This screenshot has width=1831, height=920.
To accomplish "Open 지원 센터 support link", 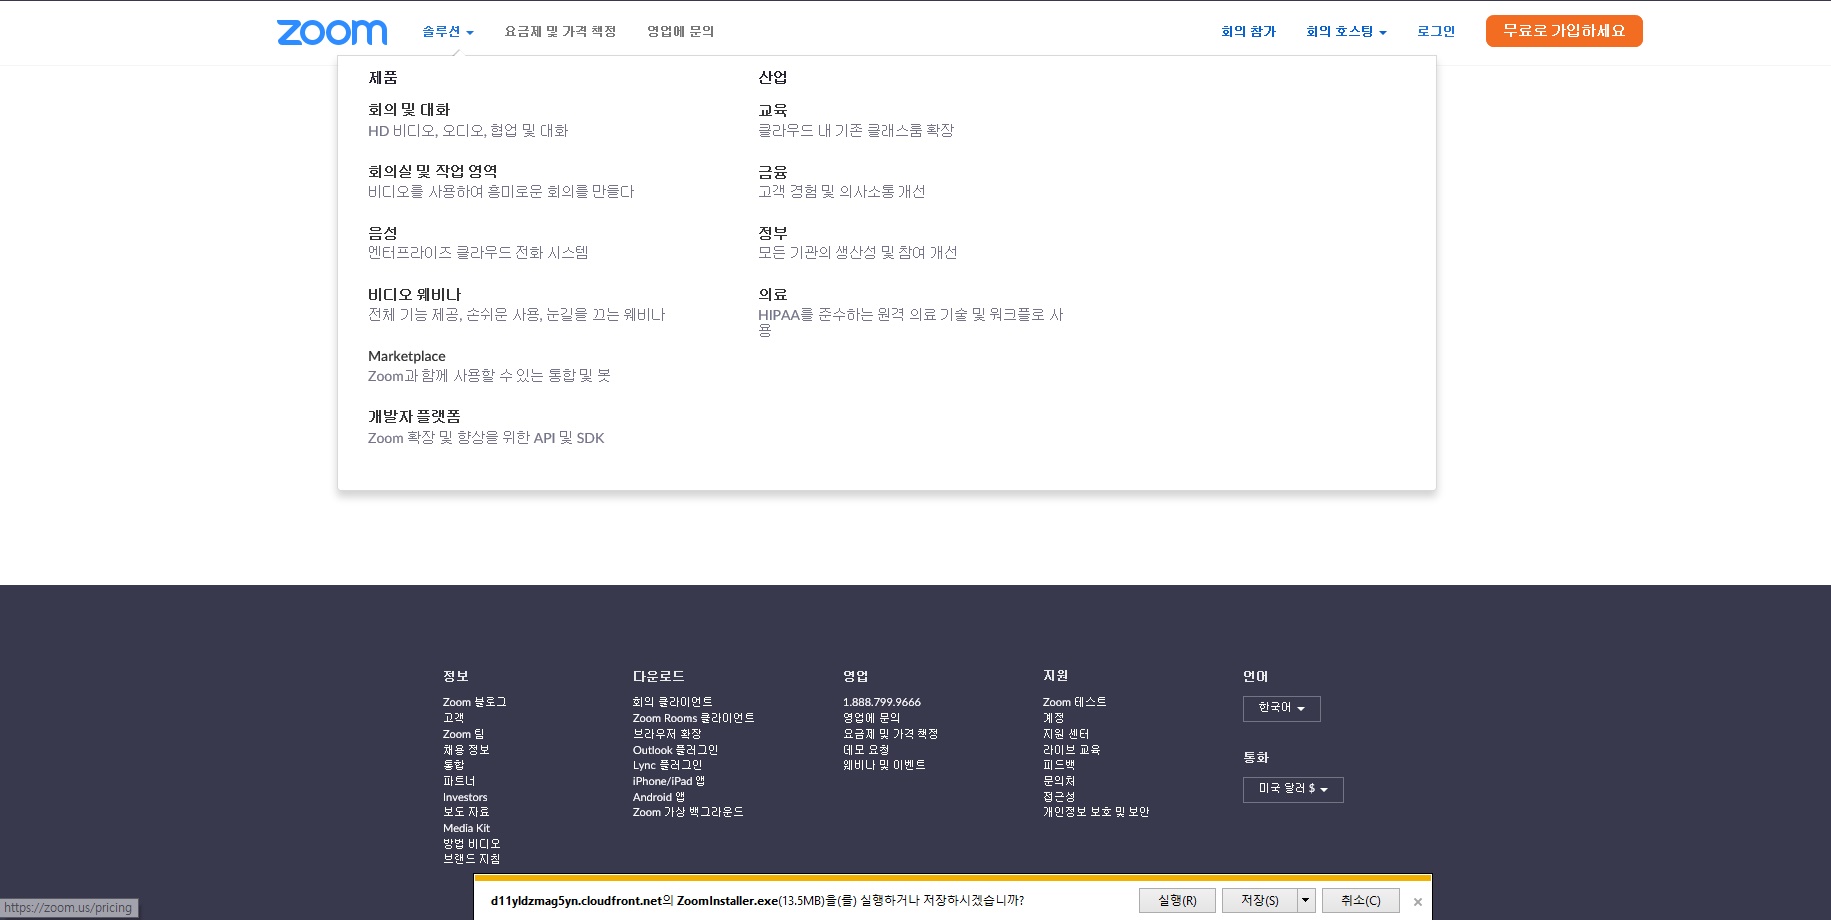I will pos(1066,734).
